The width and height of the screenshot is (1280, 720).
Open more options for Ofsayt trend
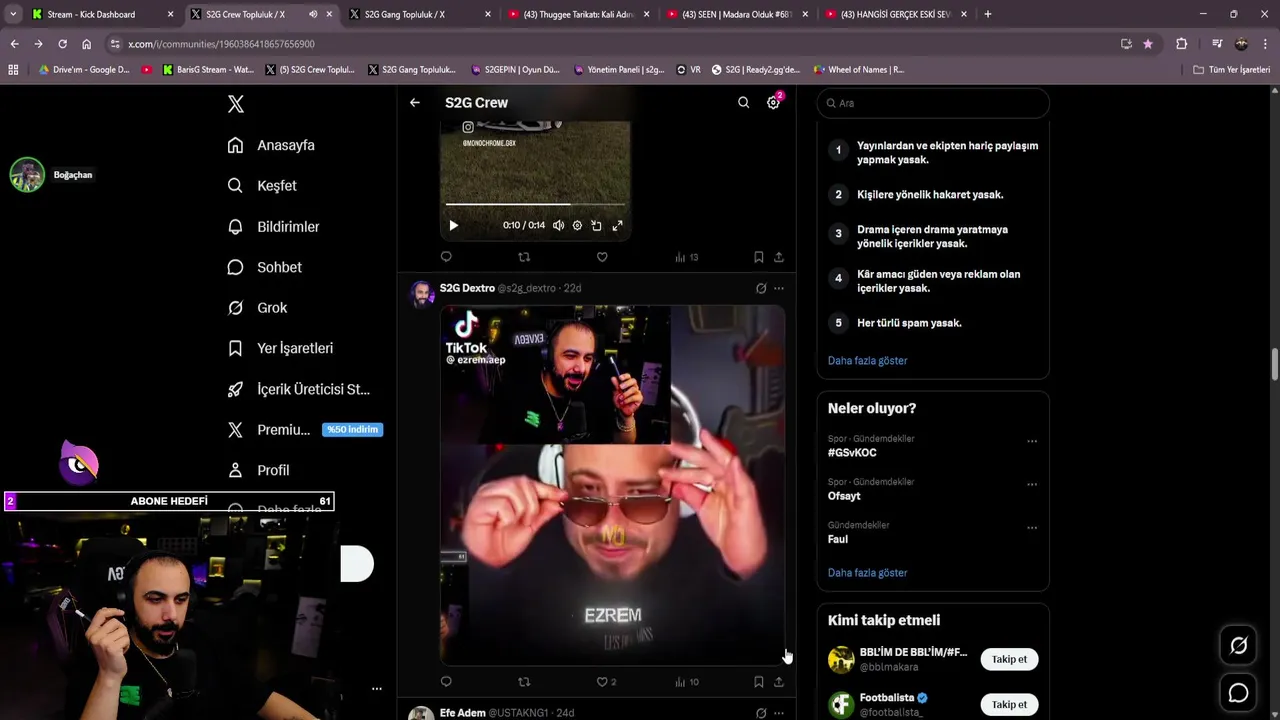point(1032,484)
